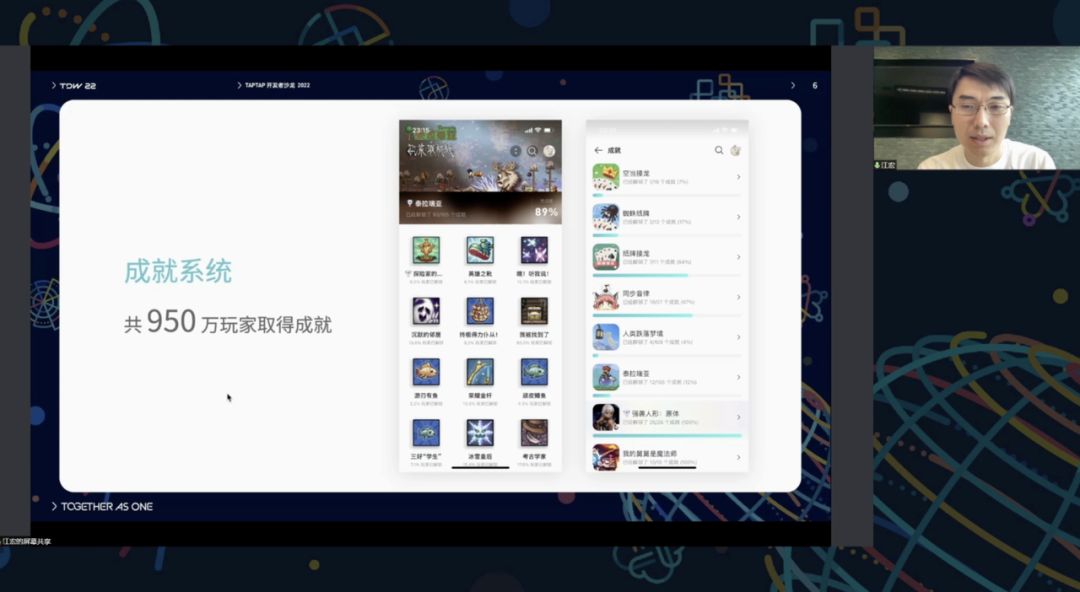Click the 同步音律 game title text
The image size is (1080, 592).
click(x=636, y=293)
